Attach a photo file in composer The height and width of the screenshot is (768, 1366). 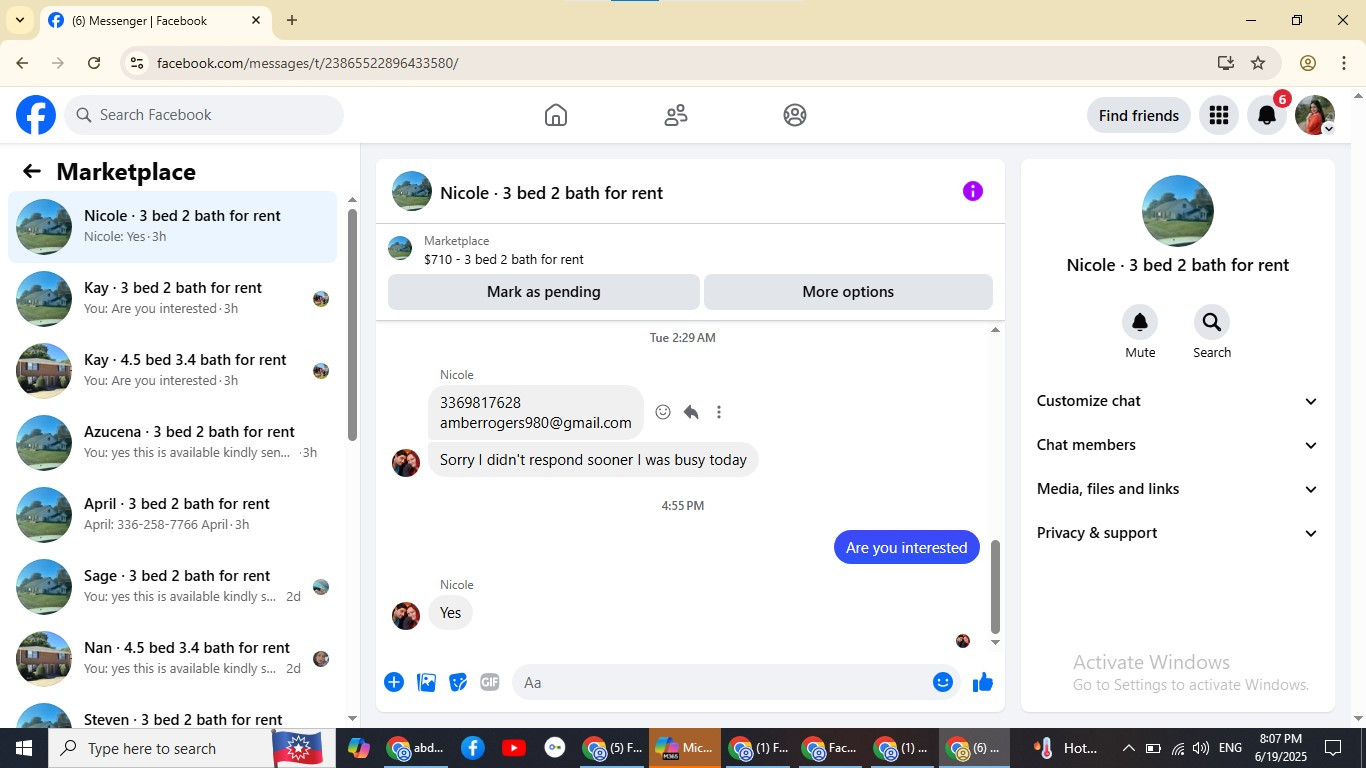[426, 682]
